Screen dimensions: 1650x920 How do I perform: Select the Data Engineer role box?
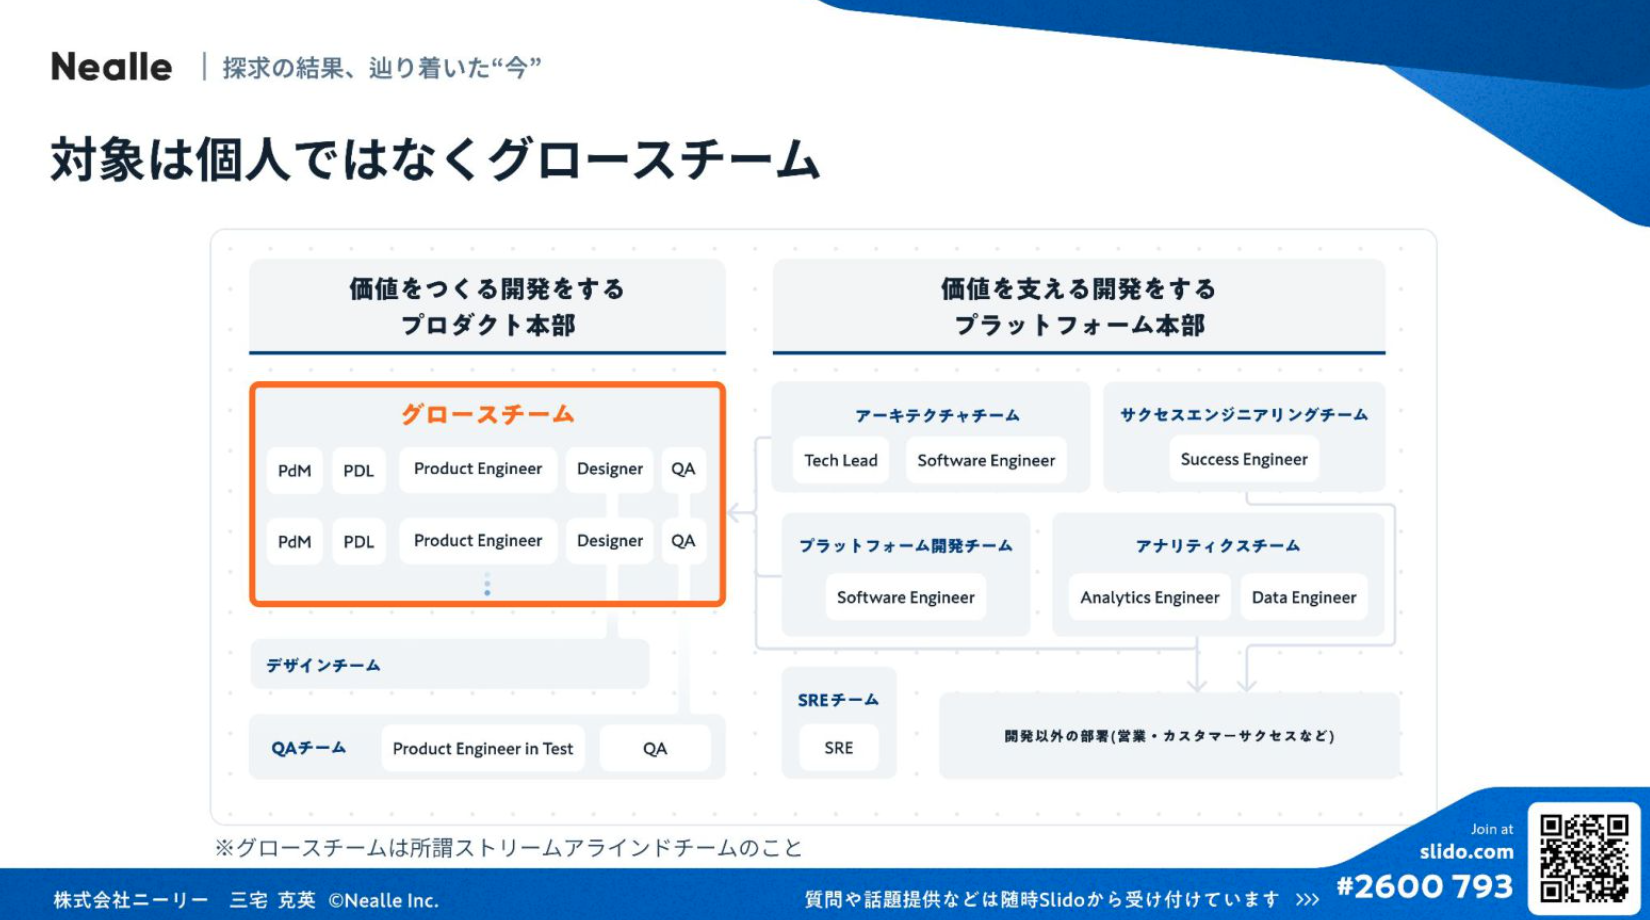(1303, 597)
